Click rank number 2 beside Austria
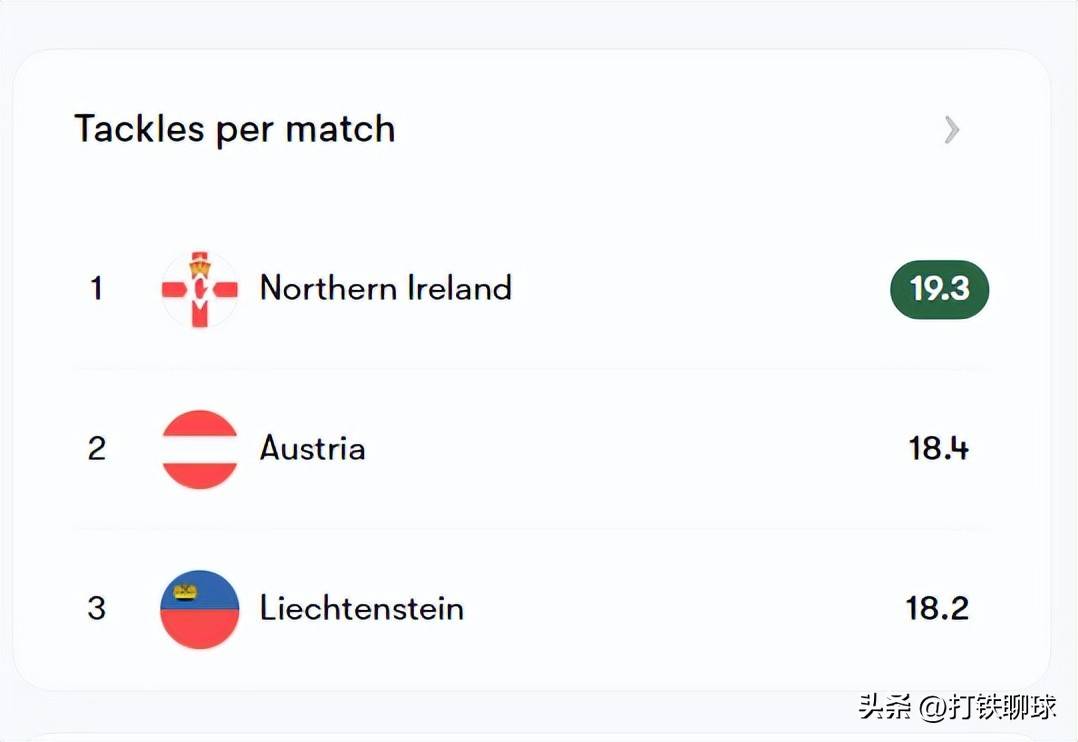The width and height of the screenshot is (1078, 742). pos(96,448)
